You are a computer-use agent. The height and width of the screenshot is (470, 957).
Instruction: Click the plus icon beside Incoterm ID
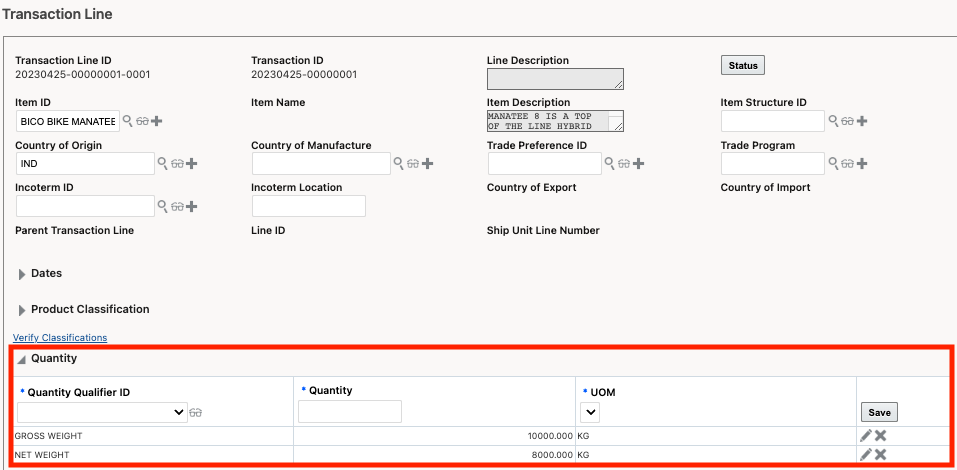(191, 206)
